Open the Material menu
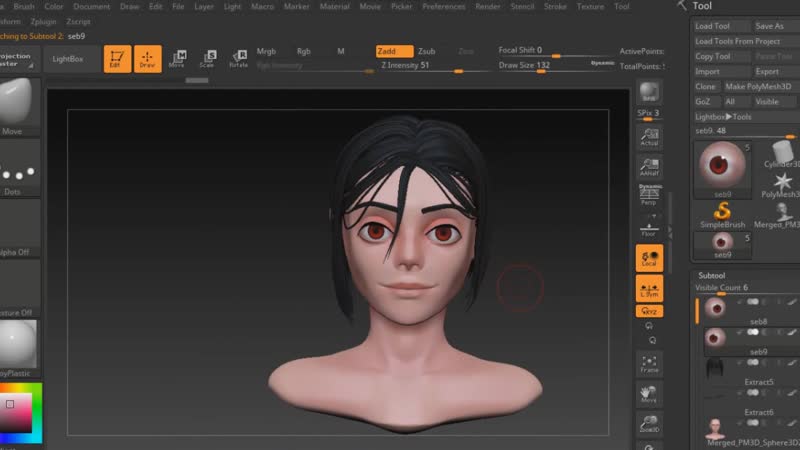This screenshot has width=800, height=450. coord(335,7)
